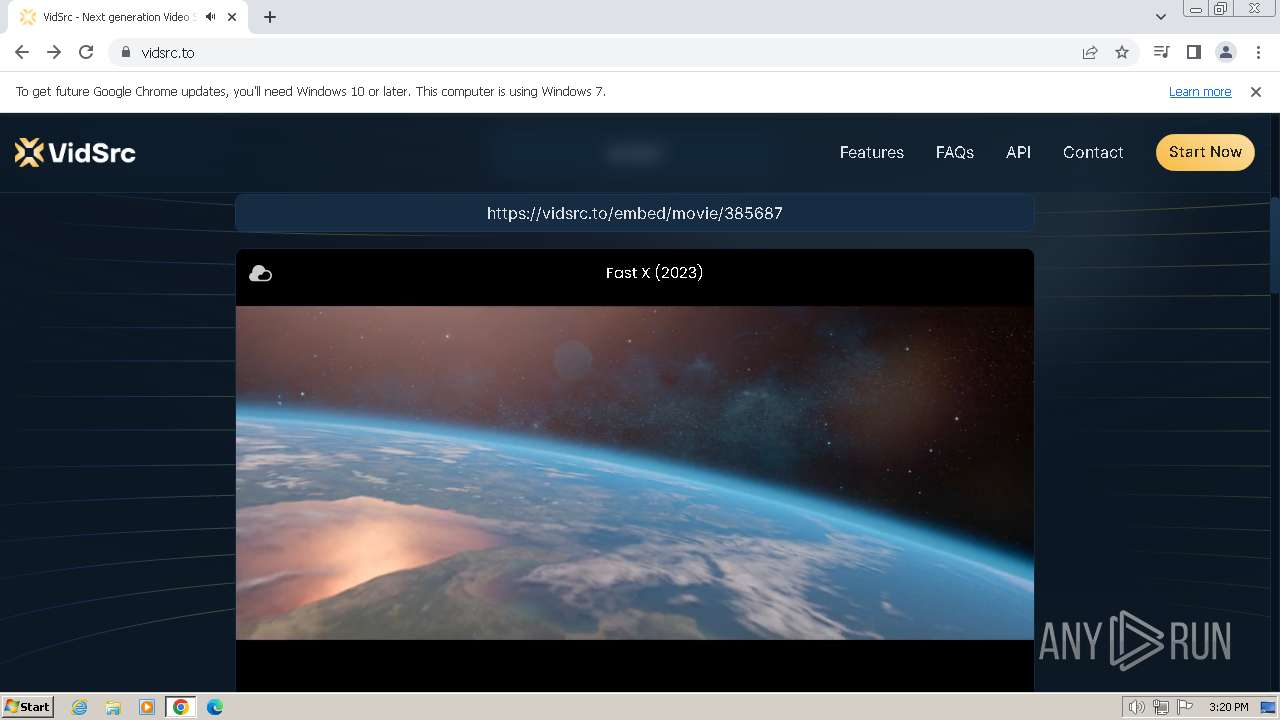Open the system volume tray icon
The image size is (1280, 720).
[x=1136, y=707]
